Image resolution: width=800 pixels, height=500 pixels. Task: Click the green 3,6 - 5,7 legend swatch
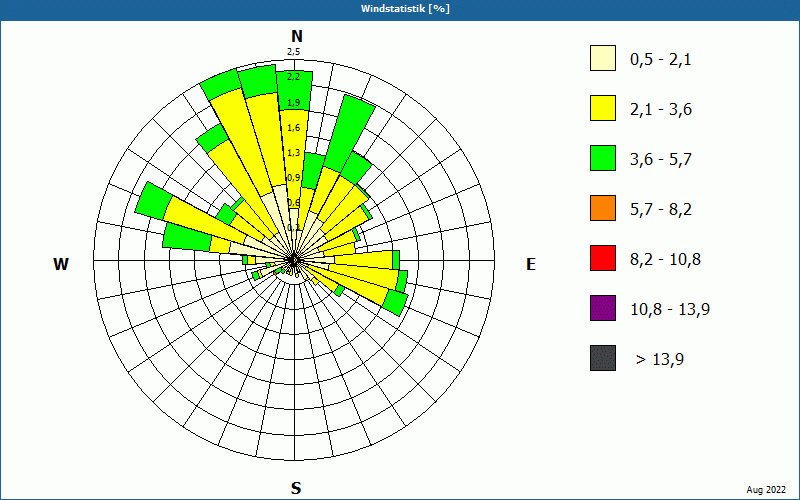pyautogui.click(x=603, y=158)
